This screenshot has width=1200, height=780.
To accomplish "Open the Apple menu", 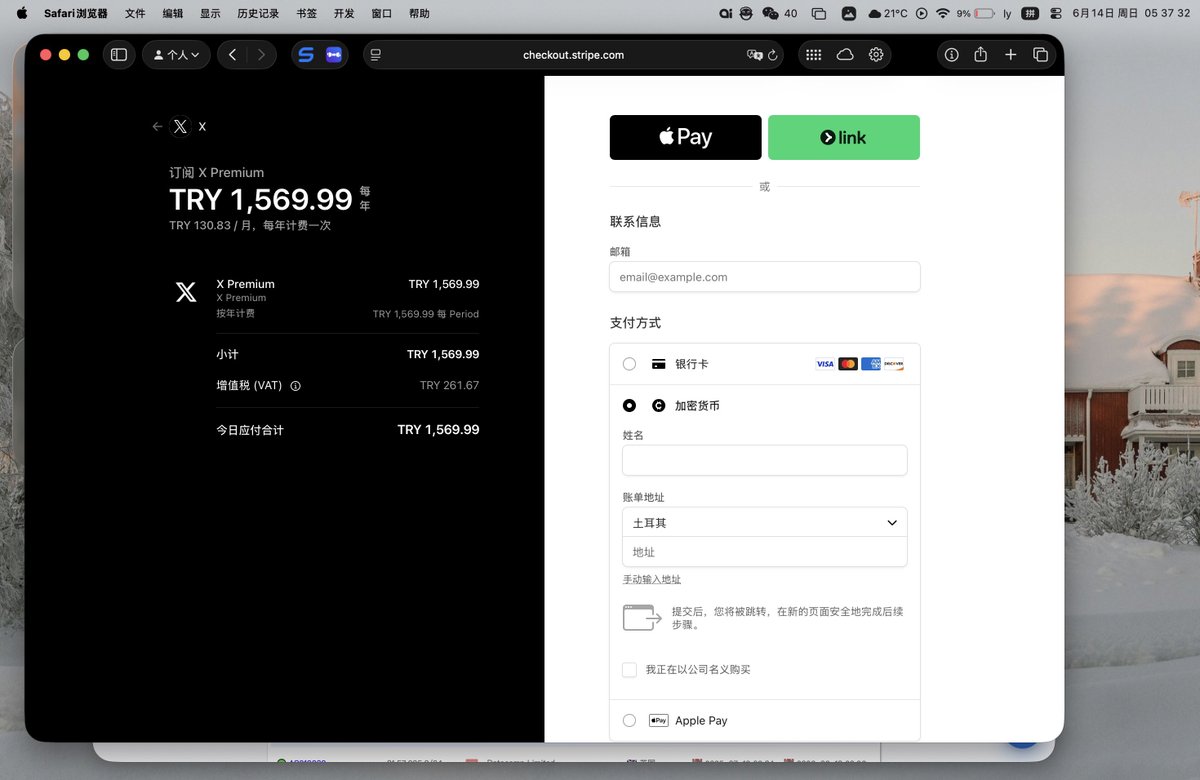I will (x=22, y=14).
